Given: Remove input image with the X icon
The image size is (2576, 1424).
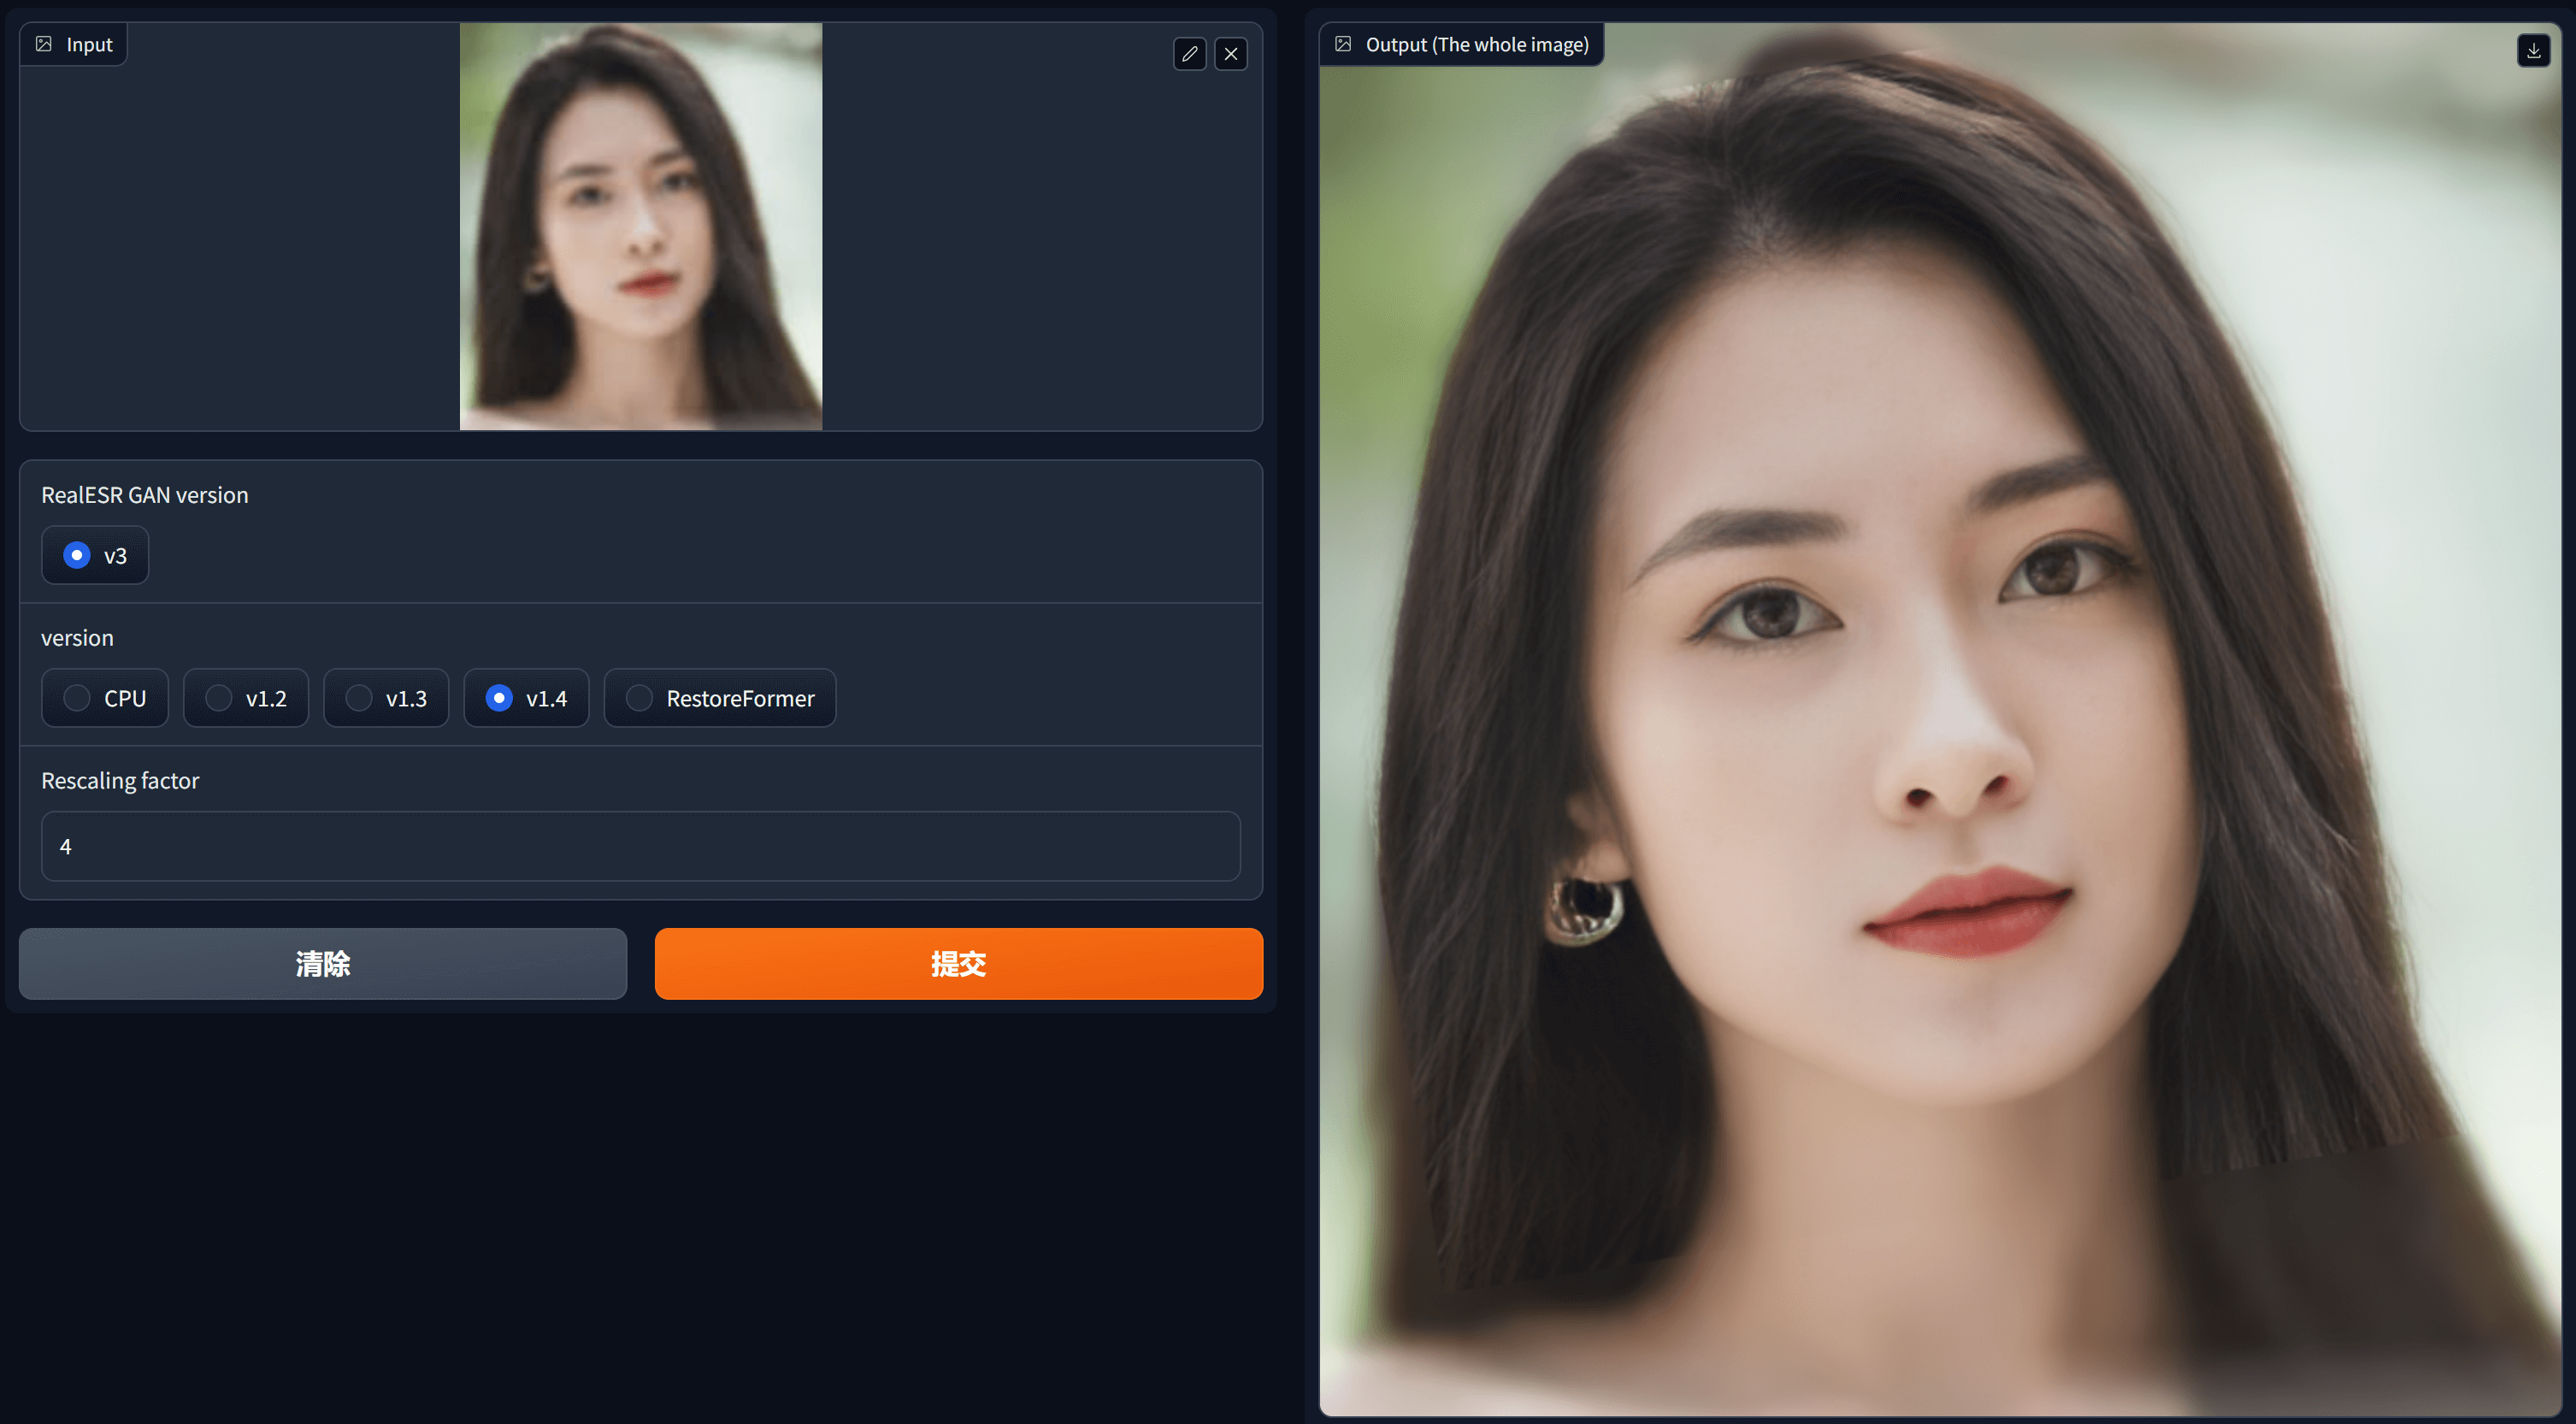Looking at the screenshot, I should [x=1231, y=54].
